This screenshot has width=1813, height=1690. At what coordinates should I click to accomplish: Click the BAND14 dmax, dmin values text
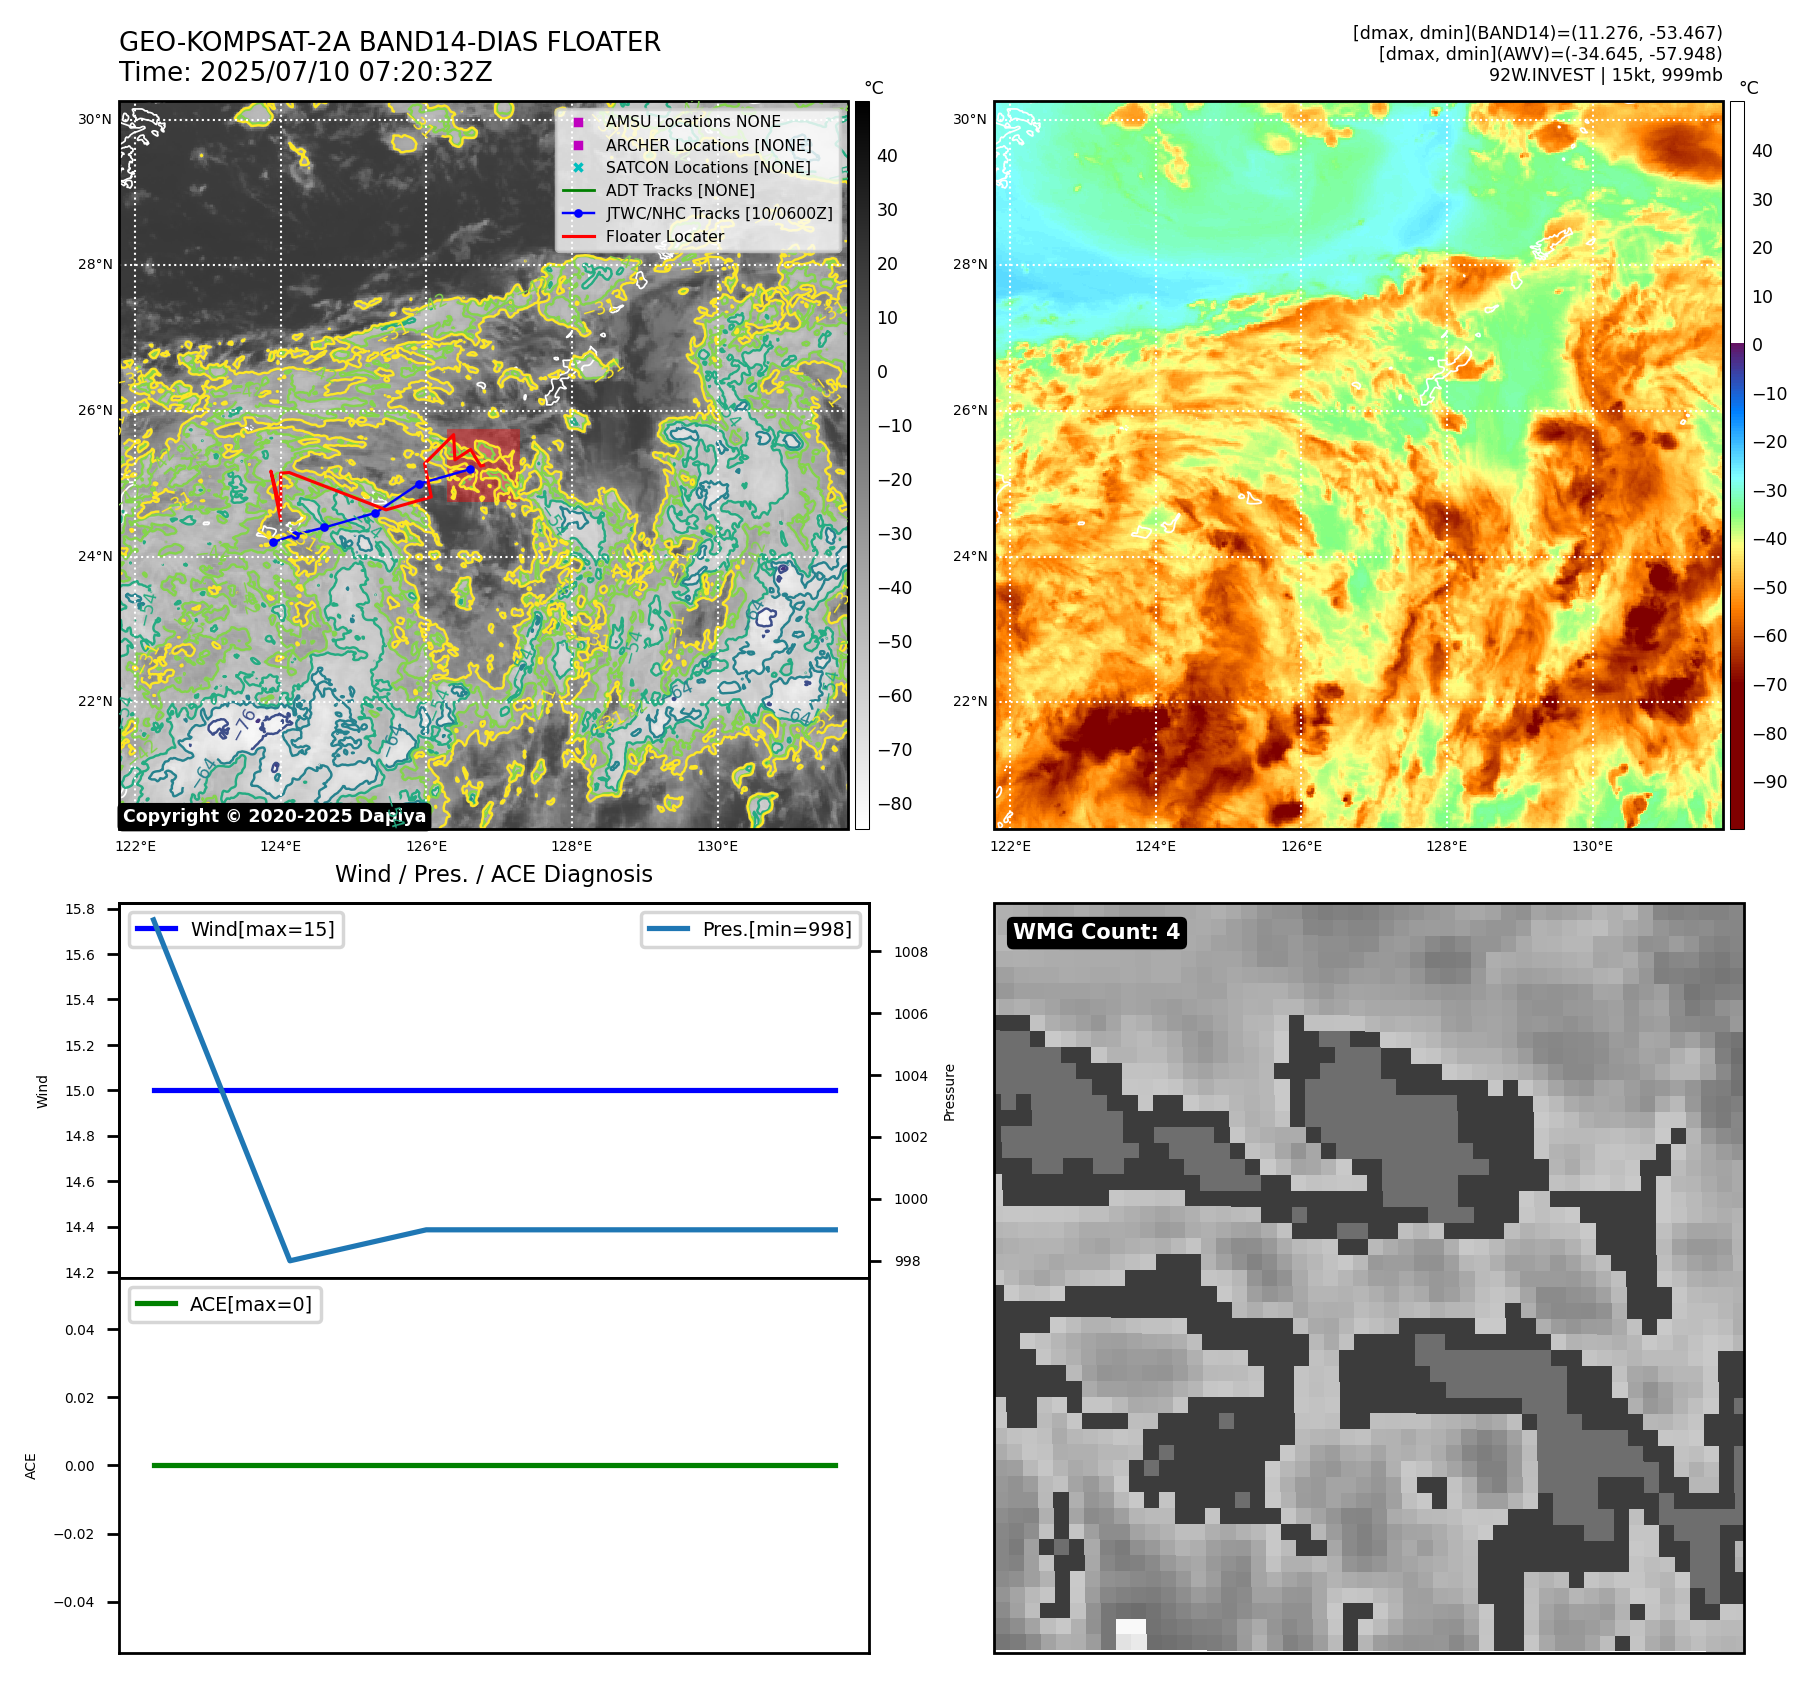click(1537, 33)
